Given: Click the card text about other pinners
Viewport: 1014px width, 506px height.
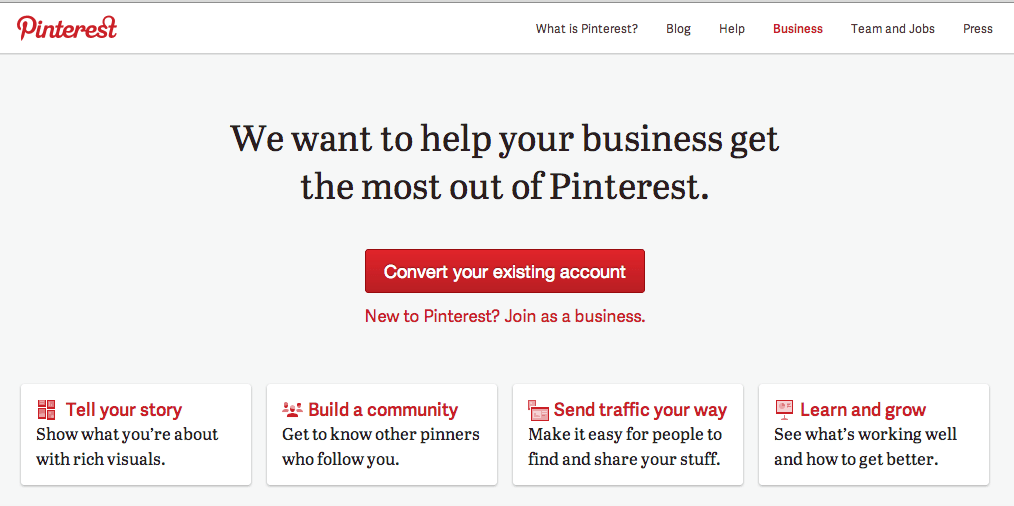Looking at the screenshot, I should [x=381, y=446].
